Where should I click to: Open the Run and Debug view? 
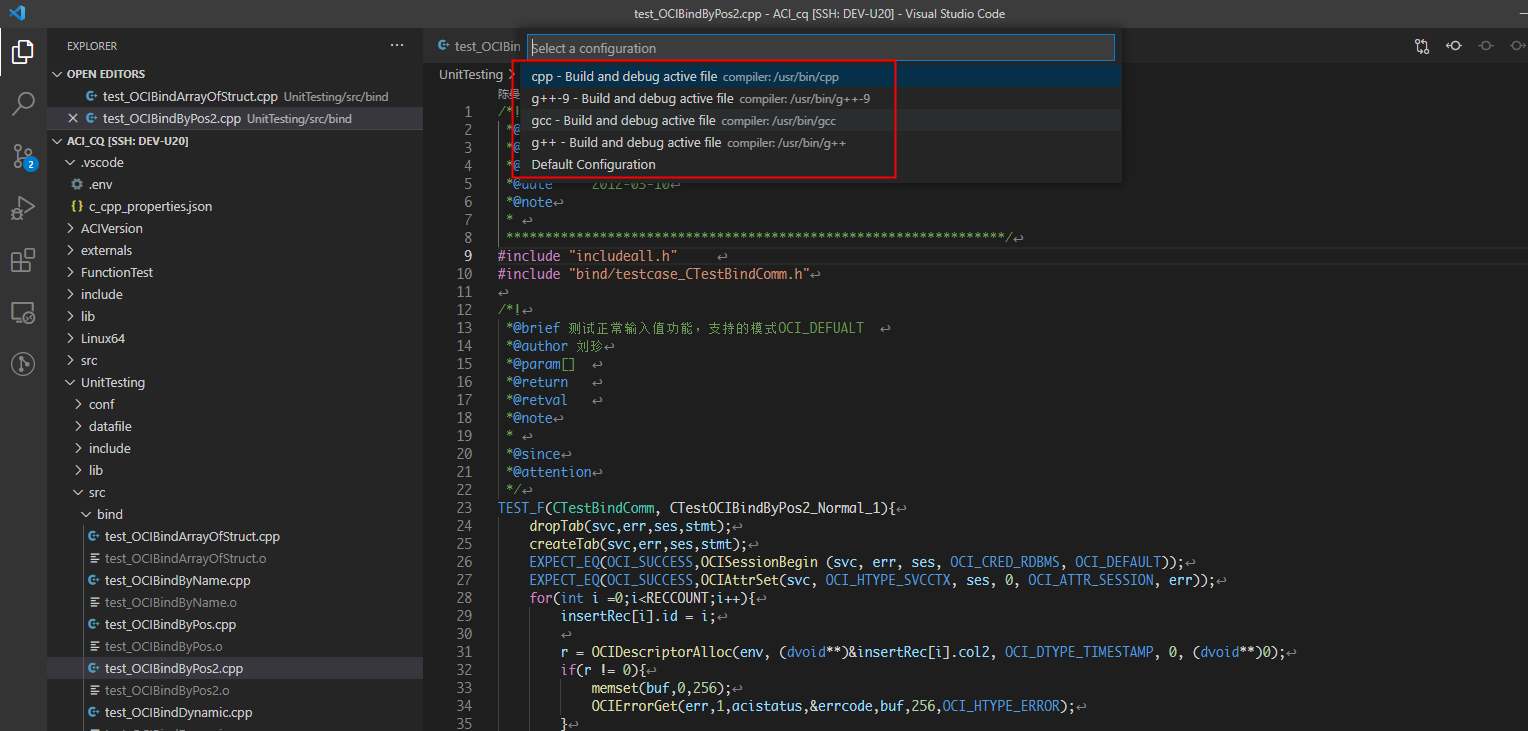click(23, 208)
